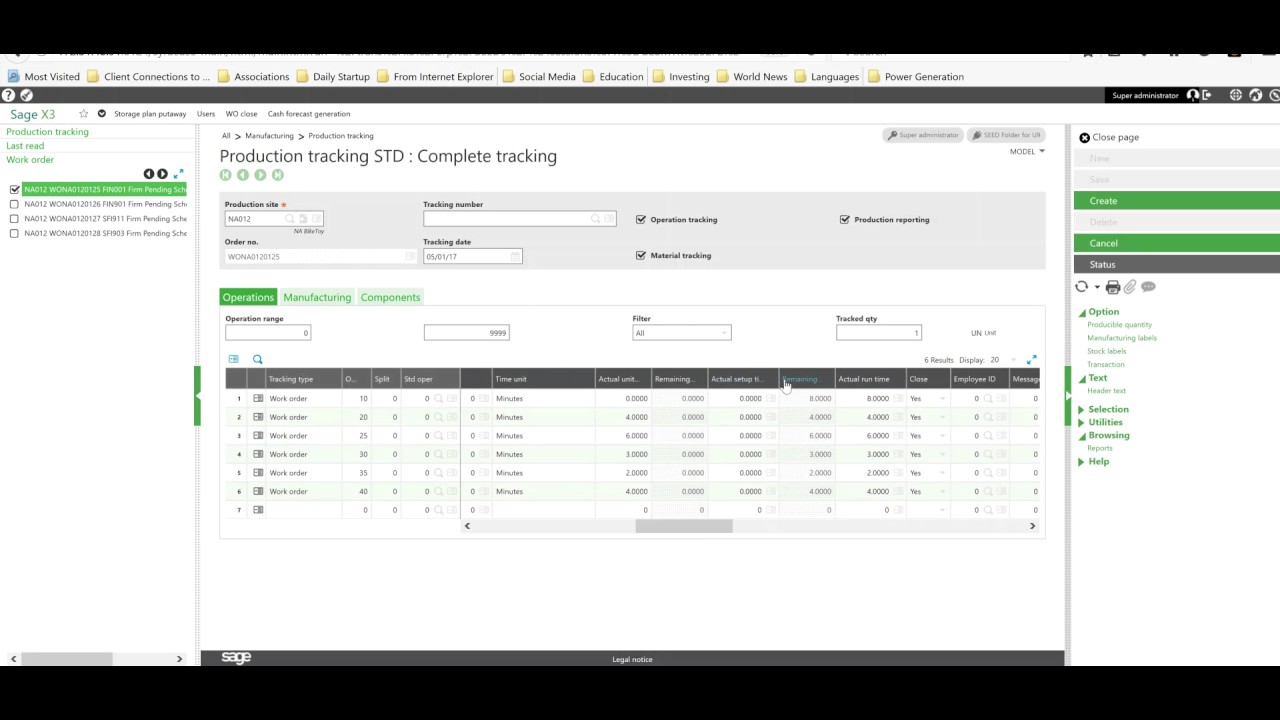Jump to first record navigation icon

pos(226,175)
